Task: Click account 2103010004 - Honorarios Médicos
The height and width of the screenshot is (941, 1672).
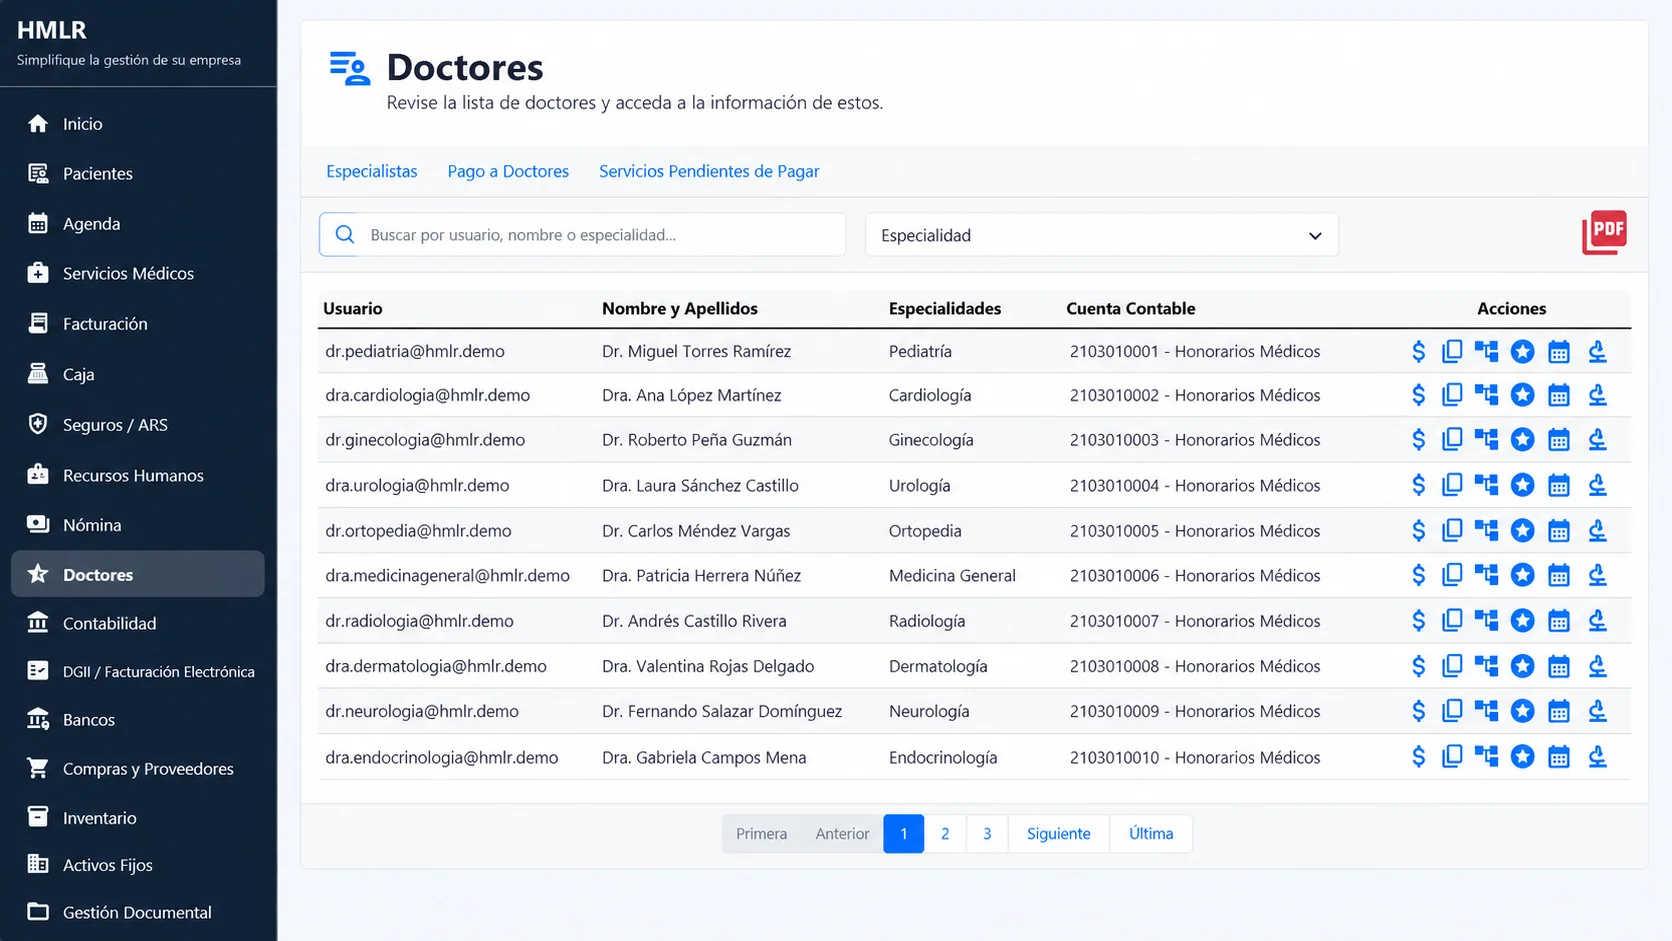Action: click(x=1195, y=485)
